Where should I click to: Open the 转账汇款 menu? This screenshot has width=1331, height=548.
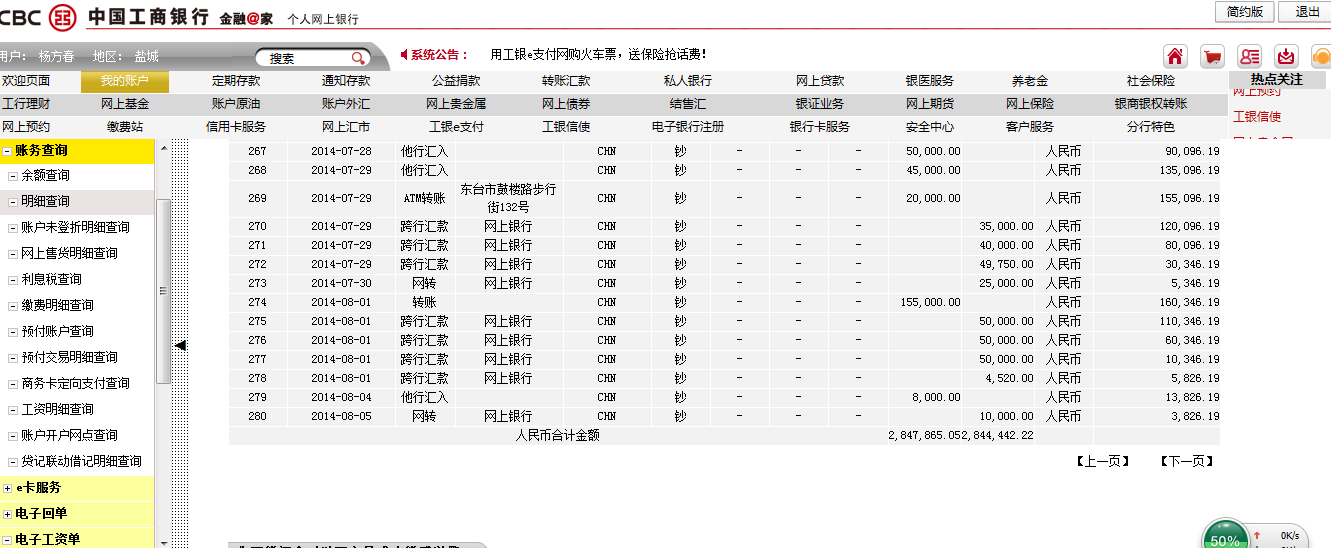pyautogui.click(x=566, y=81)
